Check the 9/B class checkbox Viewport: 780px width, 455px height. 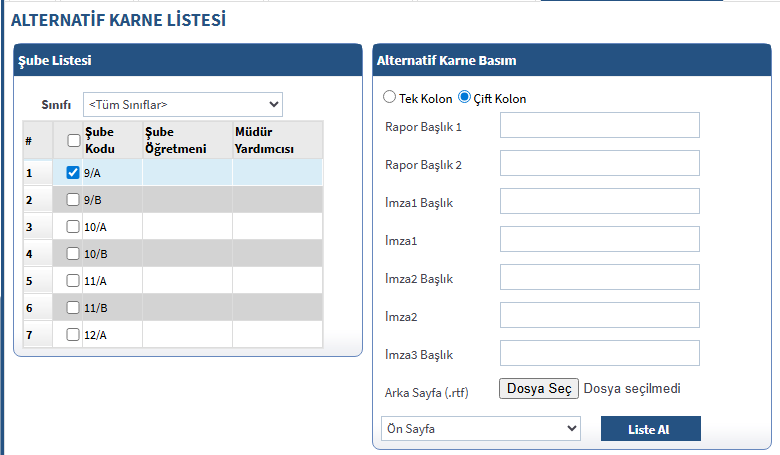(73, 199)
